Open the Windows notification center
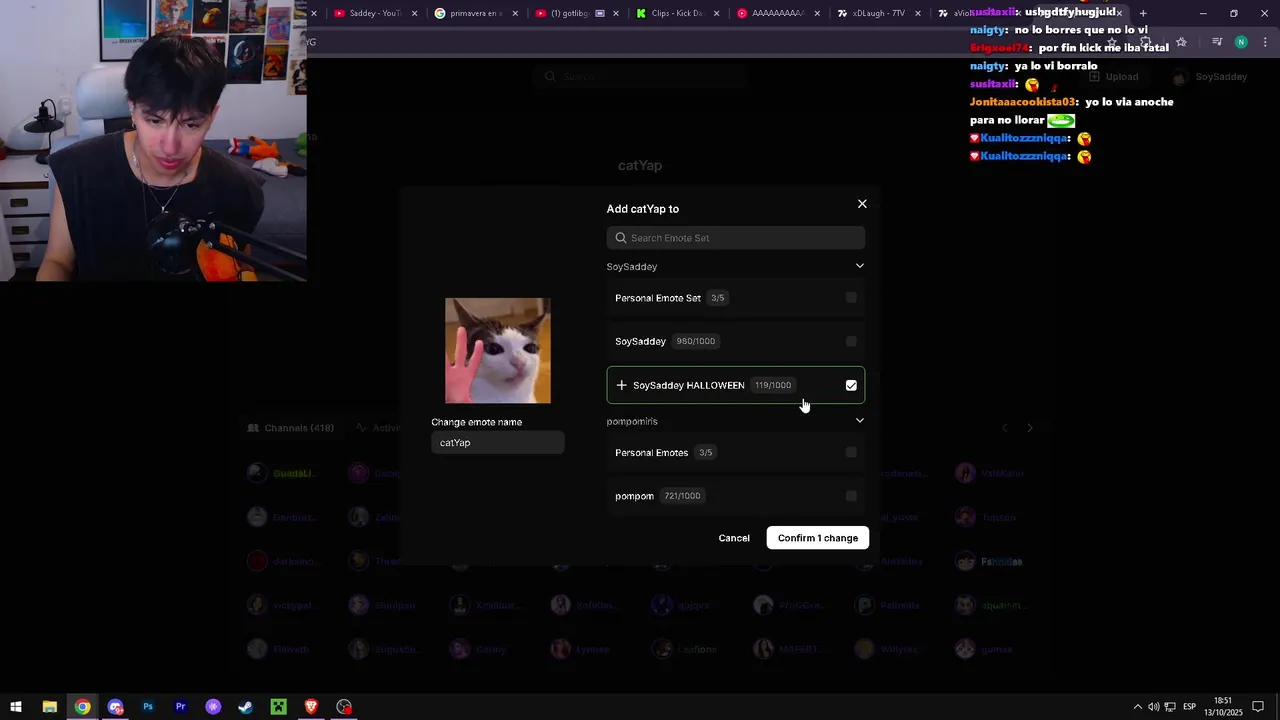 coord(1258,707)
